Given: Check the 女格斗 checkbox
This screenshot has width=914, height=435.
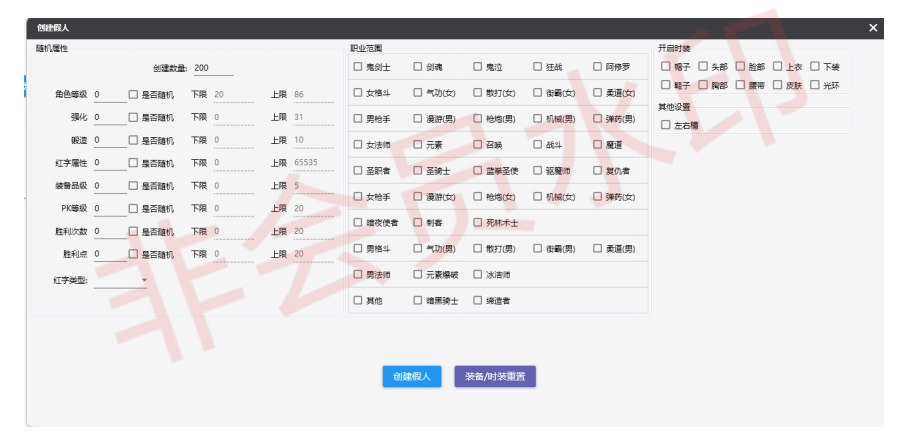Looking at the screenshot, I should [358, 92].
